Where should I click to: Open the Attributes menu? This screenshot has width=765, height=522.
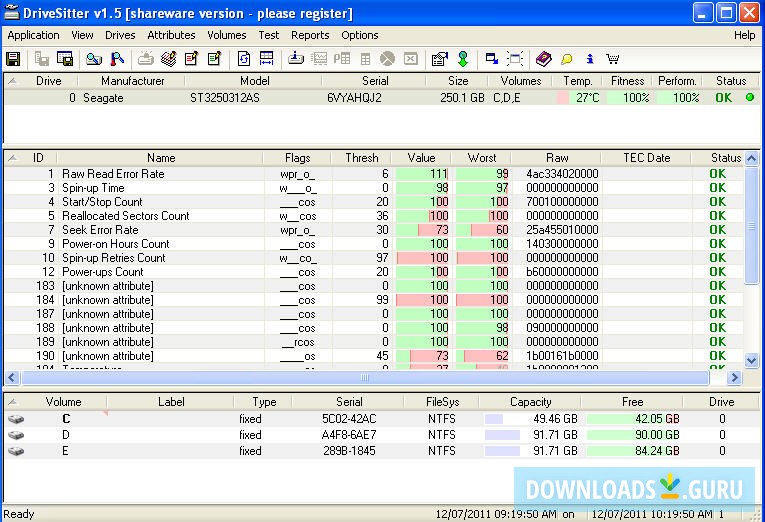171,35
